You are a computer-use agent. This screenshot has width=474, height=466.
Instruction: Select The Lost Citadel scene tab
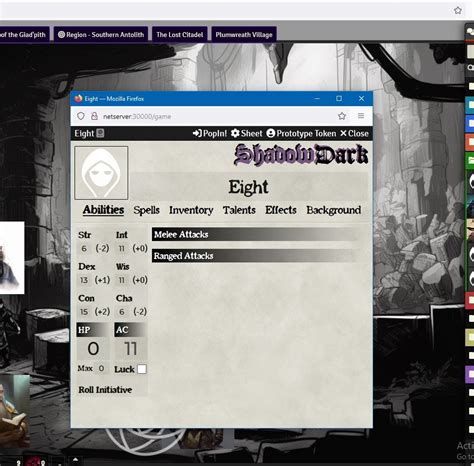point(180,35)
